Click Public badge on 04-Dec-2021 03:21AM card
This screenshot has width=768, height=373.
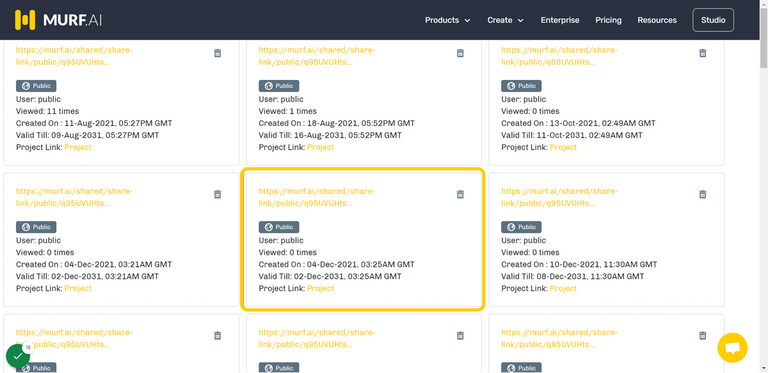point(36,227)
